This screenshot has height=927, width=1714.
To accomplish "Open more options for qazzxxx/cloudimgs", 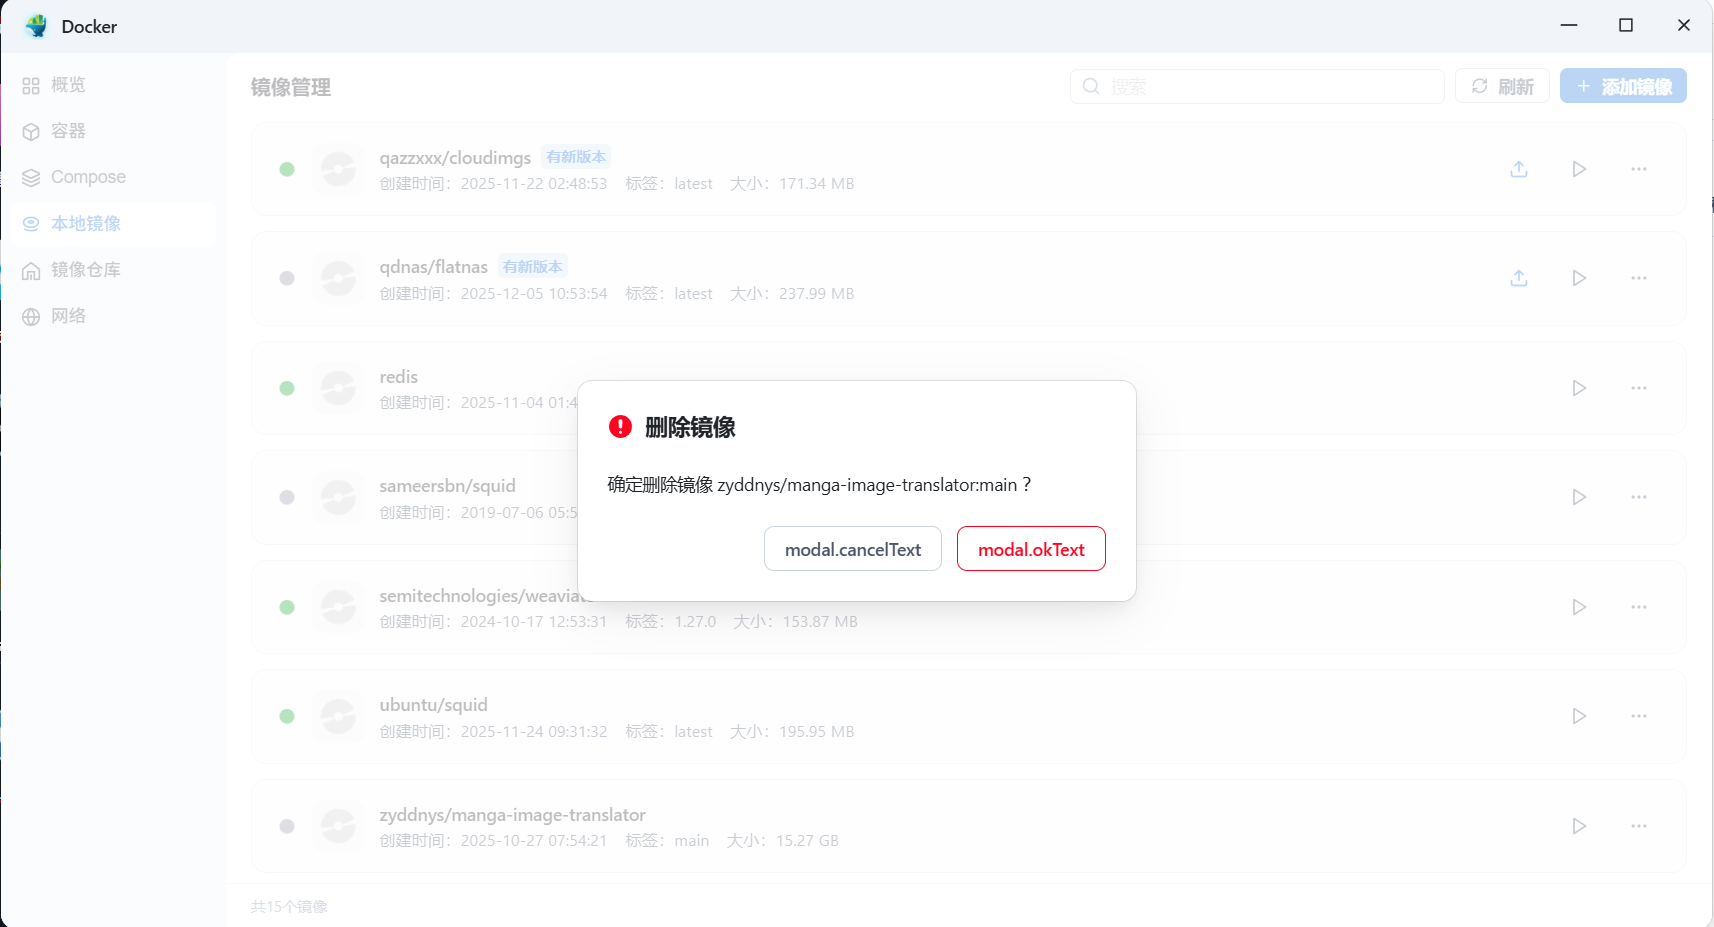I will pyautogui.click(x=1639, y=169).
